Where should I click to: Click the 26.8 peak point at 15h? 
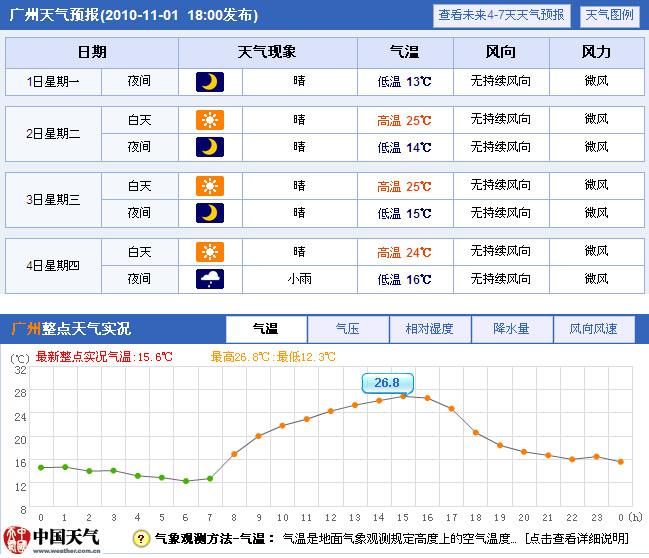[403, 397]
